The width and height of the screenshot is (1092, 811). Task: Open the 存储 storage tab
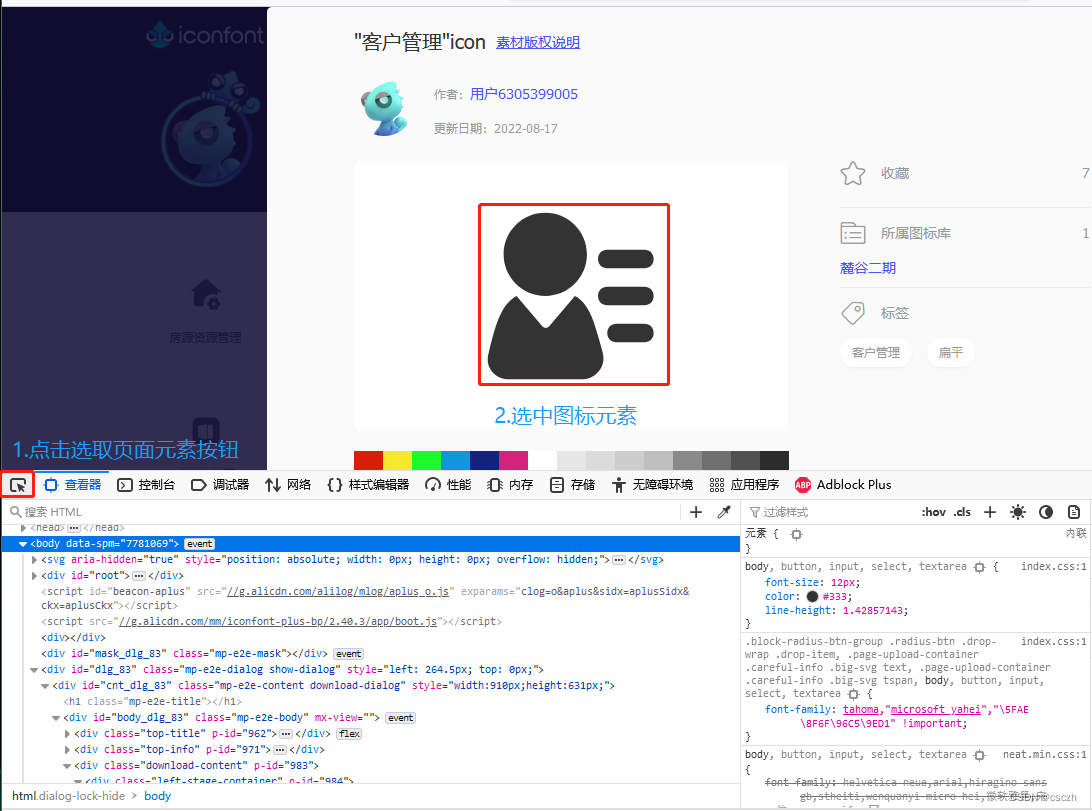(x=571, y=484)
